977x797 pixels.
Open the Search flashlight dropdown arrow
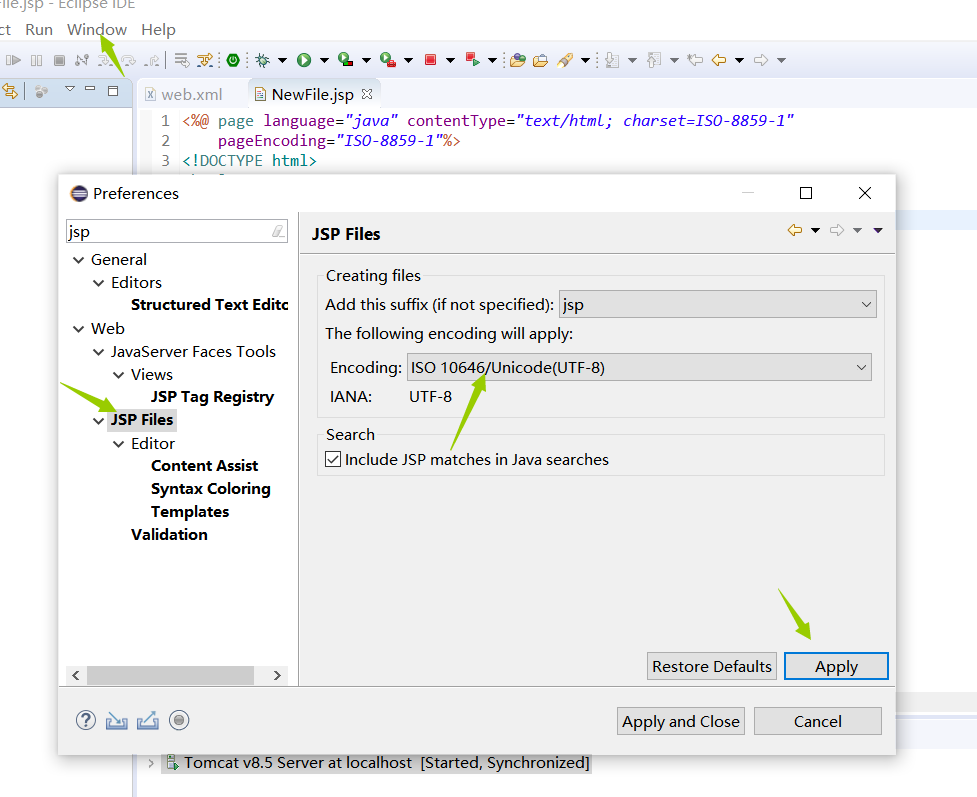coord(585,60)
